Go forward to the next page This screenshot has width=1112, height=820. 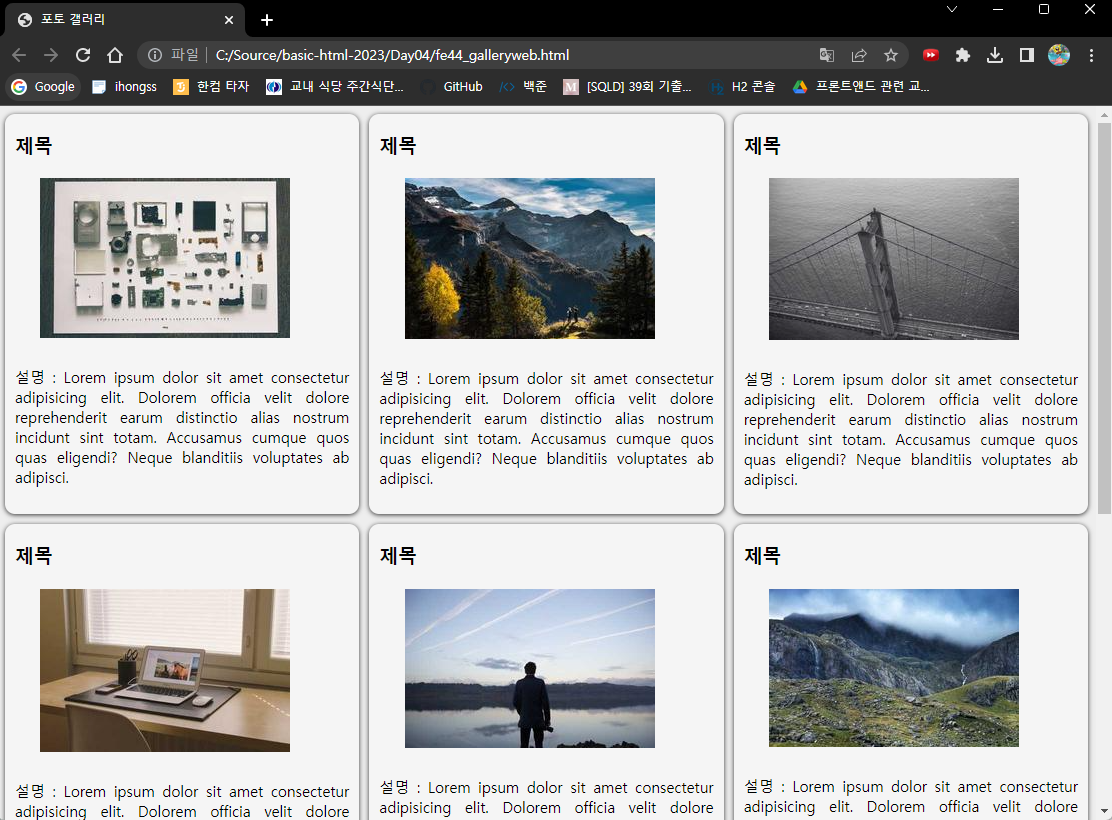50,55
